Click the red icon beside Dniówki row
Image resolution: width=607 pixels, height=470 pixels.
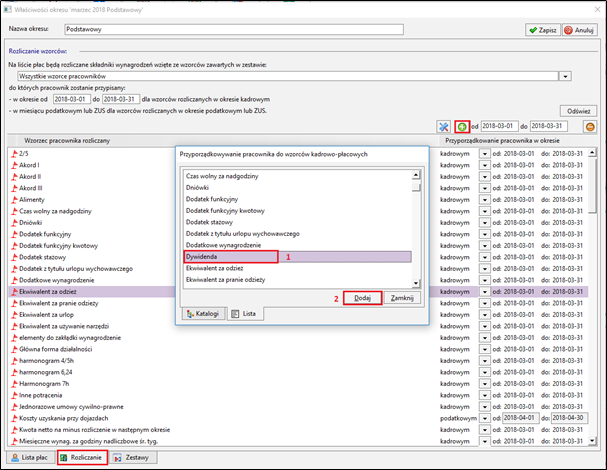tap(14, 223)
